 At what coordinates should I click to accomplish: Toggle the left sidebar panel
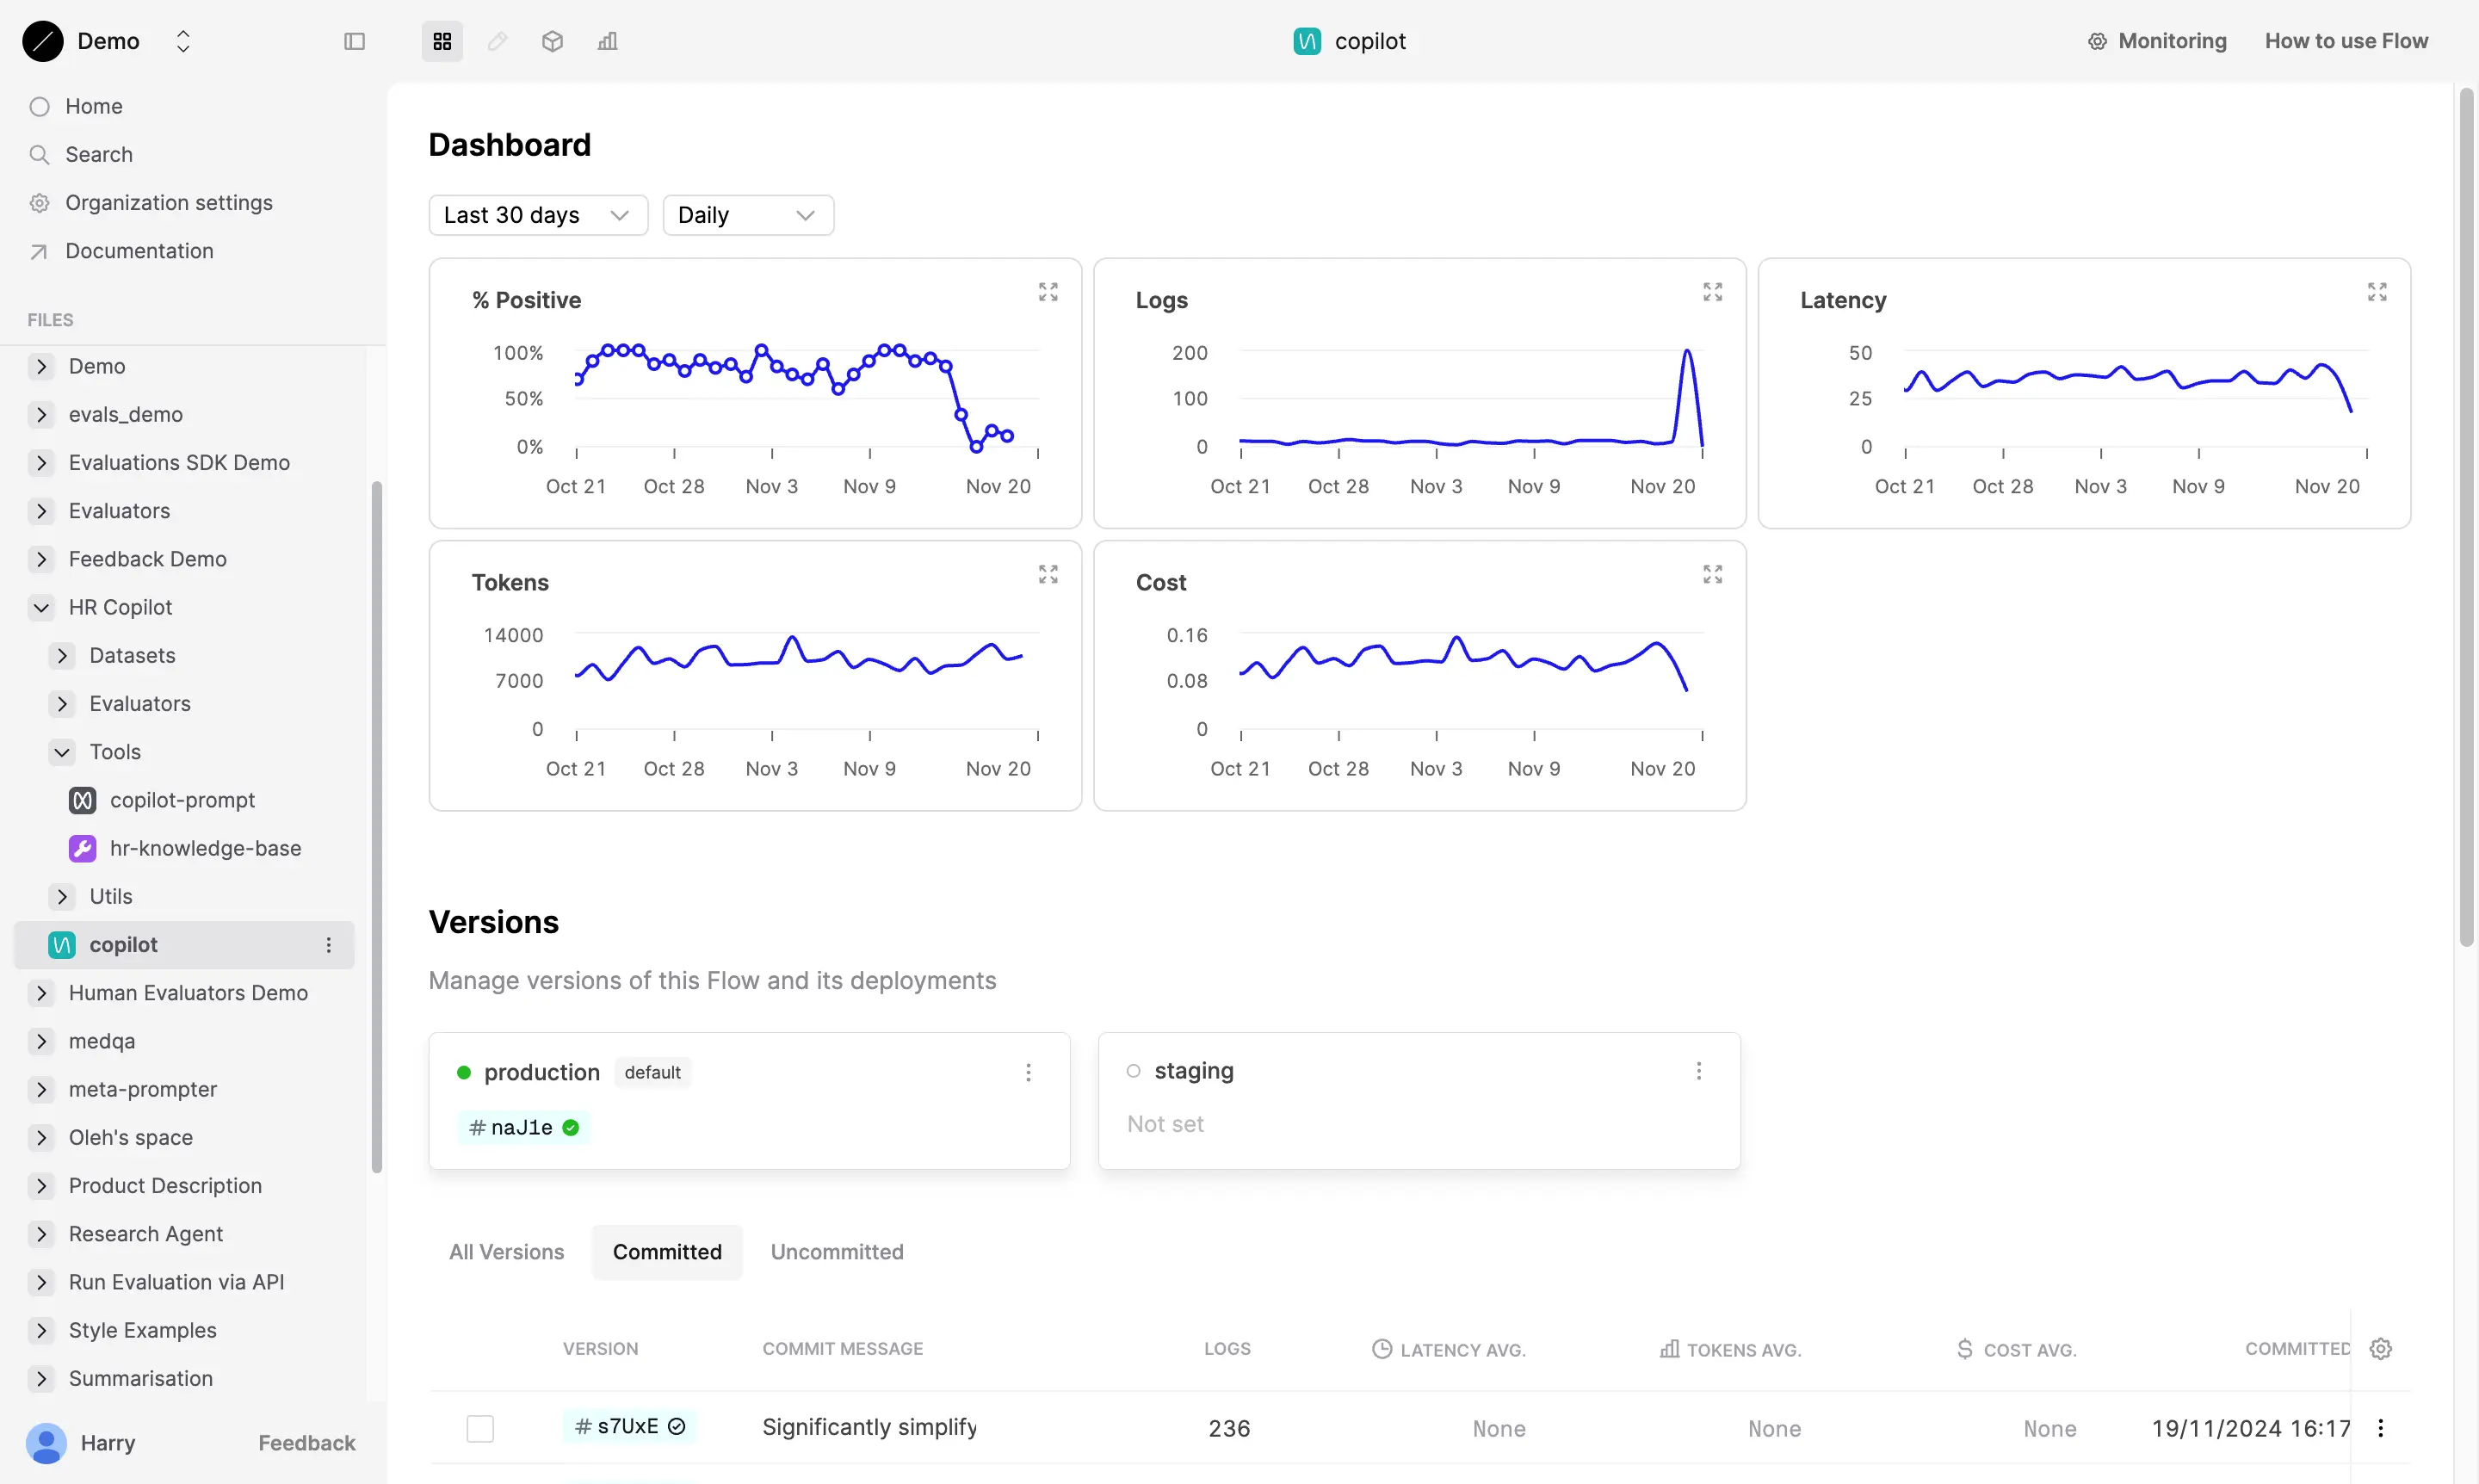pos(354,41)
